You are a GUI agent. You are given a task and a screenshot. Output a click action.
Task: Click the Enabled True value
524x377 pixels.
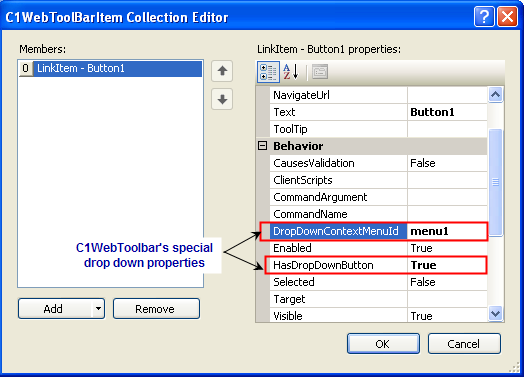pos(447,248)
